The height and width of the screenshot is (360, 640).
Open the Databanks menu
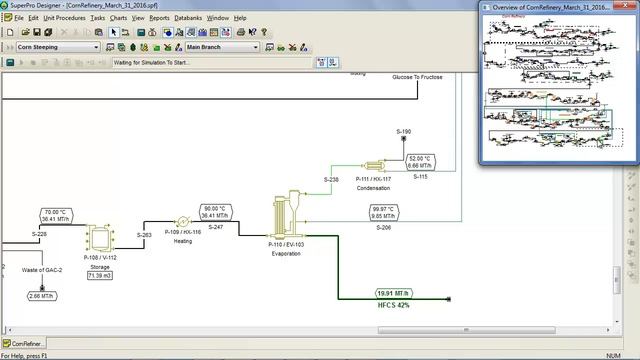(x=188, y=18)
